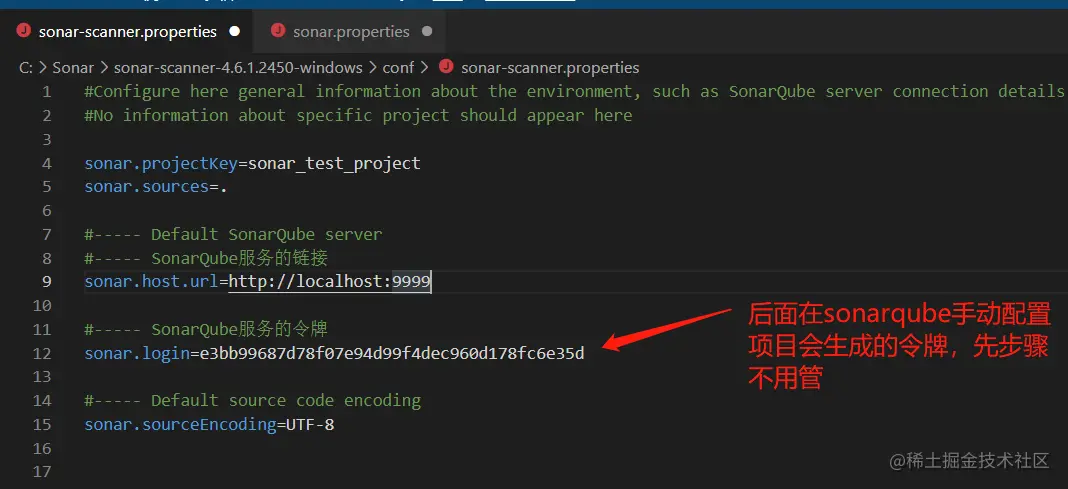1068x489 pixels.
Task: Click unsaved dot on sonar-scanner.properties tab
Action: pyautogui.click(x=235, y=31)
